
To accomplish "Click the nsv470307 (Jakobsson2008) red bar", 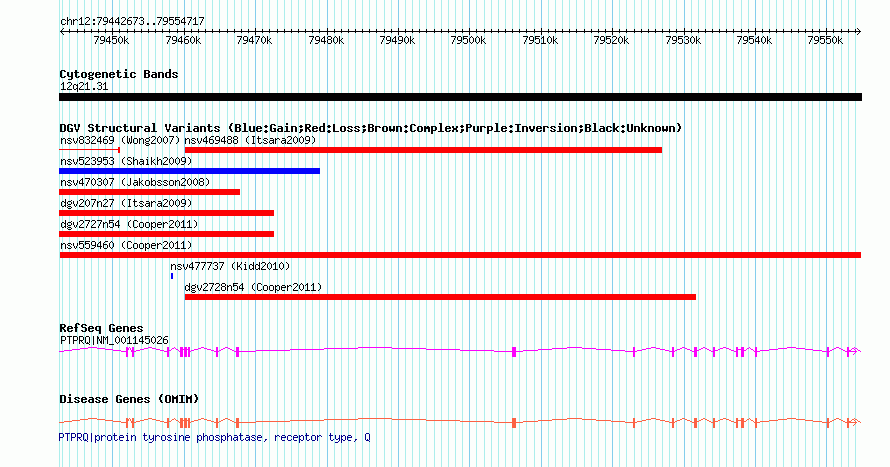I will [x=150, y=192].
